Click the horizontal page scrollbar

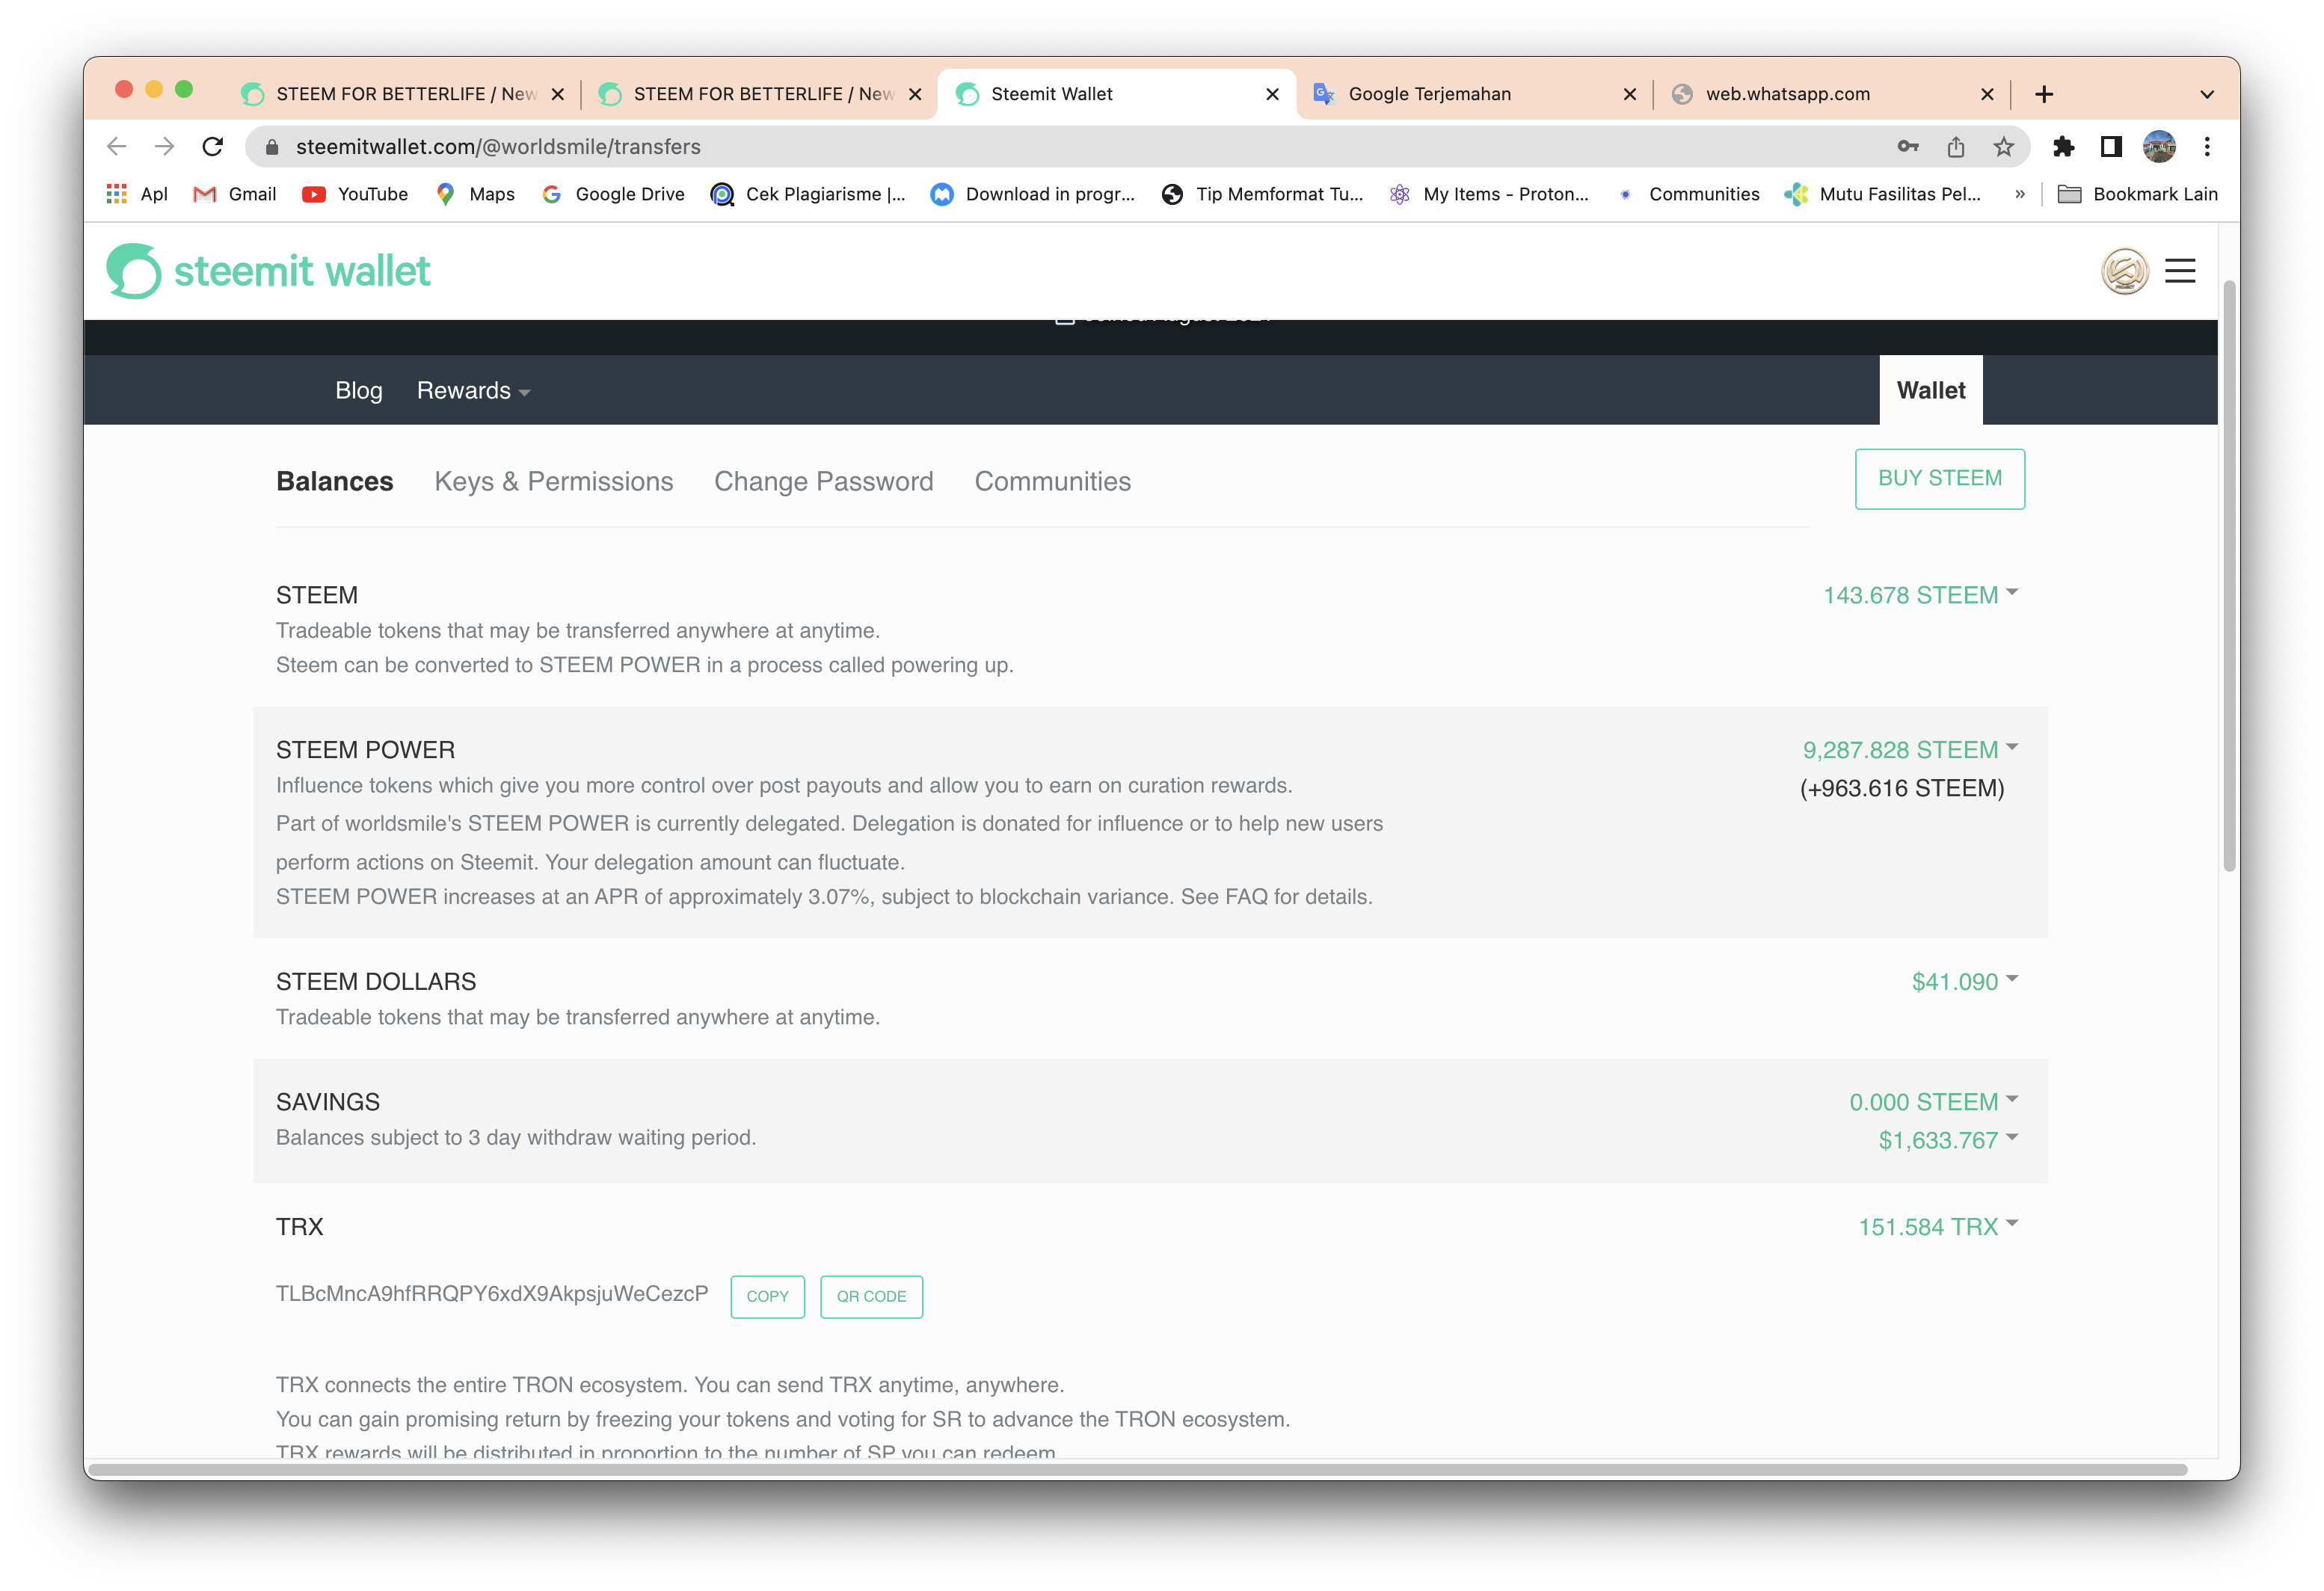(1138, 1469)
